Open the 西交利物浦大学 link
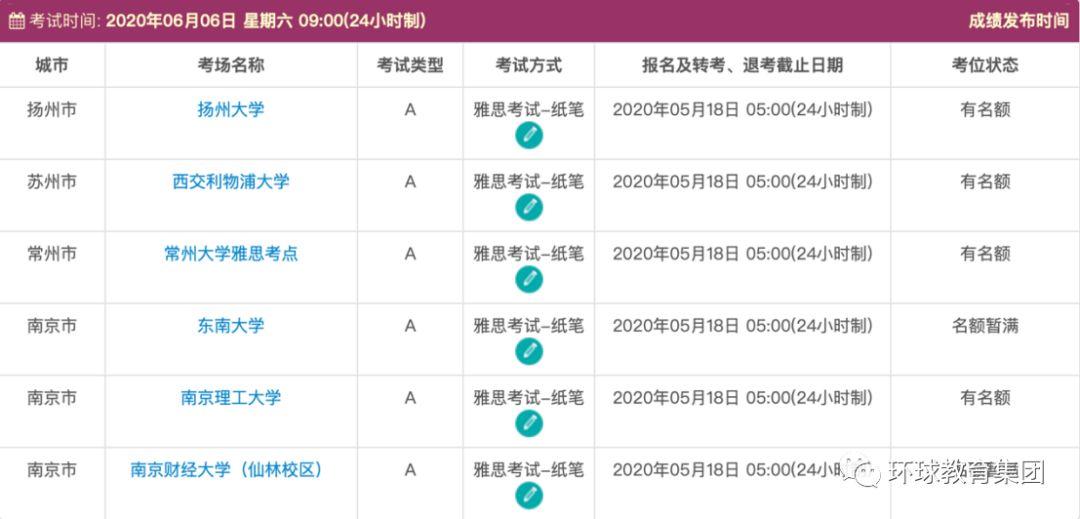This screenshot has width=1080, height=519. [x=231, y=182]
